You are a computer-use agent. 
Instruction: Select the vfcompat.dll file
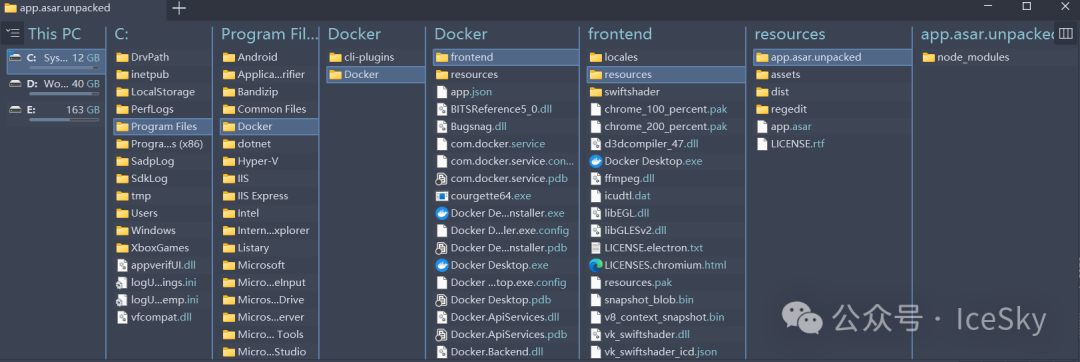click(163, 317)
